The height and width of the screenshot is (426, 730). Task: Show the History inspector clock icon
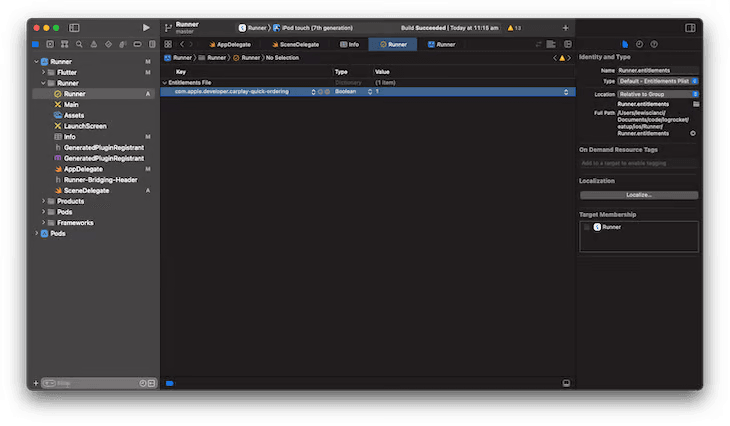pos(639,44)
